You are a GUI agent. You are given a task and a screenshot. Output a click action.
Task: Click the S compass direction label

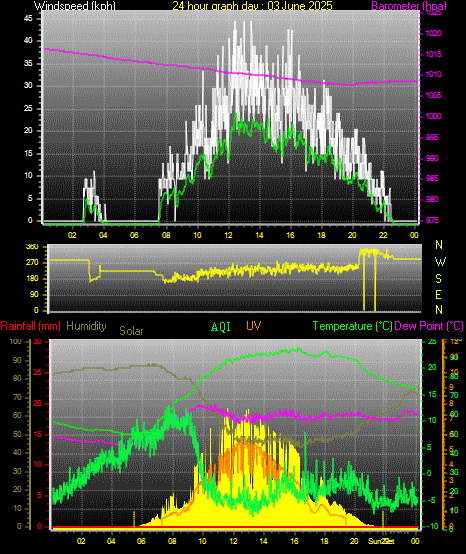438,279
